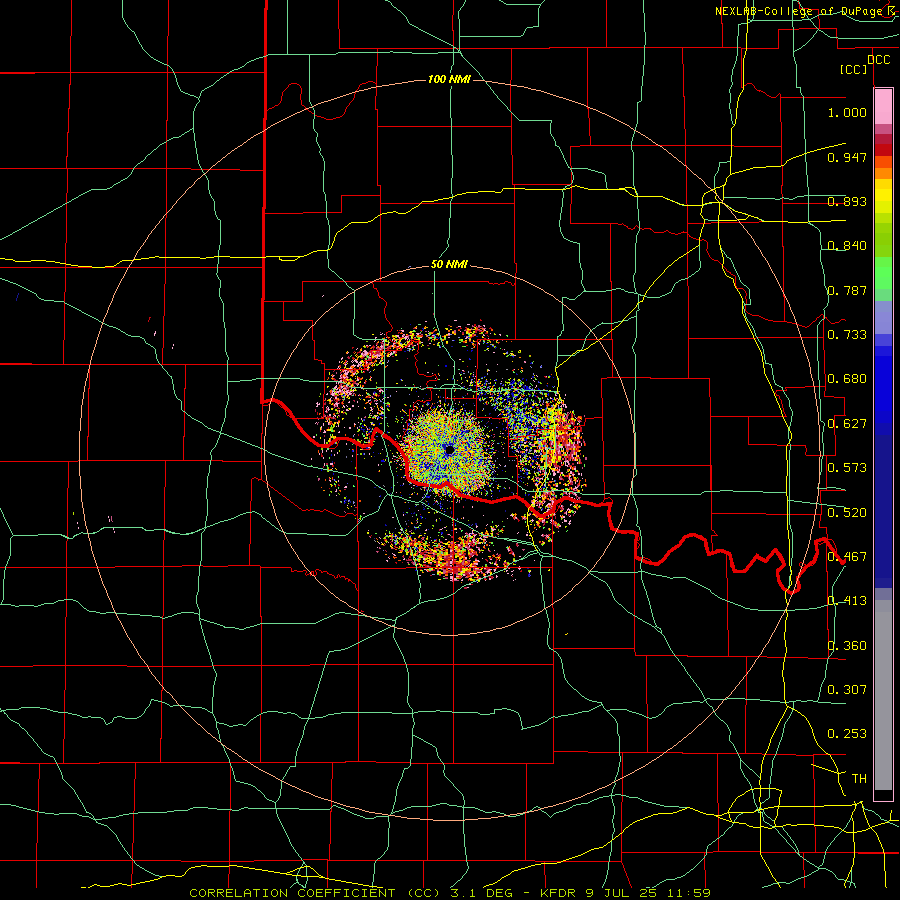Click the 0.787 color scale value
900x900 pixels.
(x=847, y=290)
